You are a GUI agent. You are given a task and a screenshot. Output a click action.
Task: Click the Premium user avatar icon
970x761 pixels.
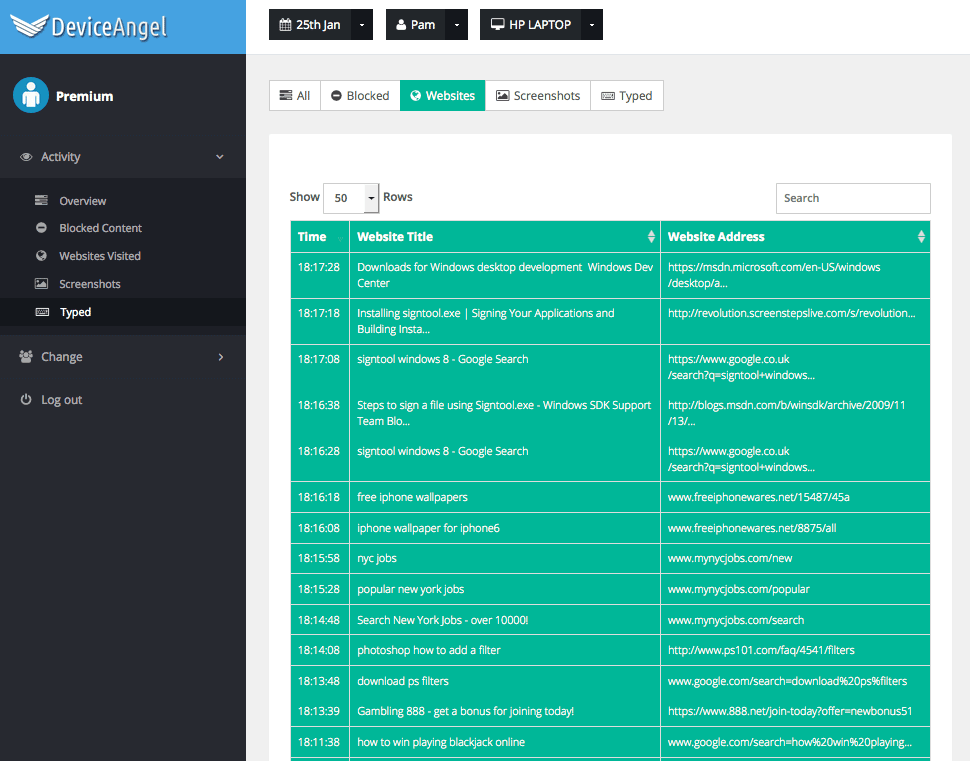31,95
